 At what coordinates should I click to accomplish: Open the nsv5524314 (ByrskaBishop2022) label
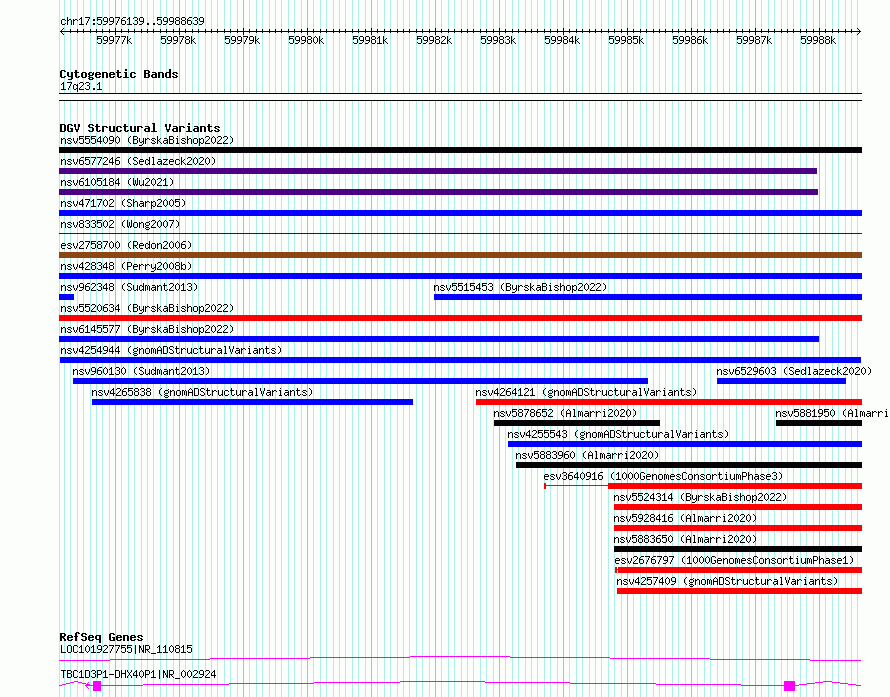[x=700, y=497]
